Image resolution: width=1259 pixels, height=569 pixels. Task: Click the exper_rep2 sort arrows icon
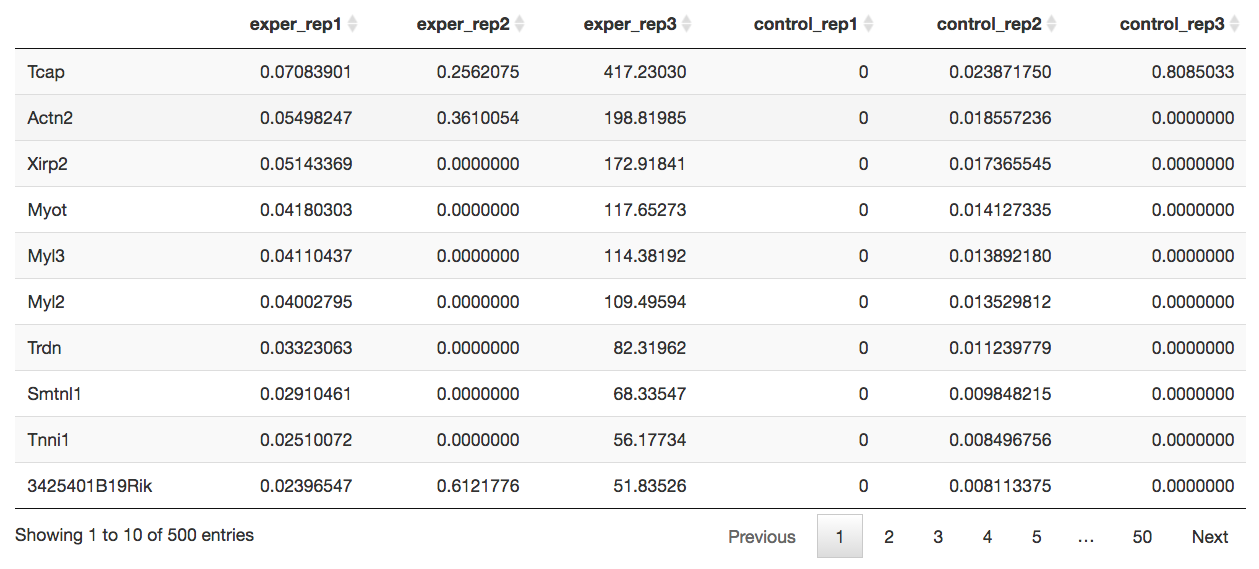519,24
